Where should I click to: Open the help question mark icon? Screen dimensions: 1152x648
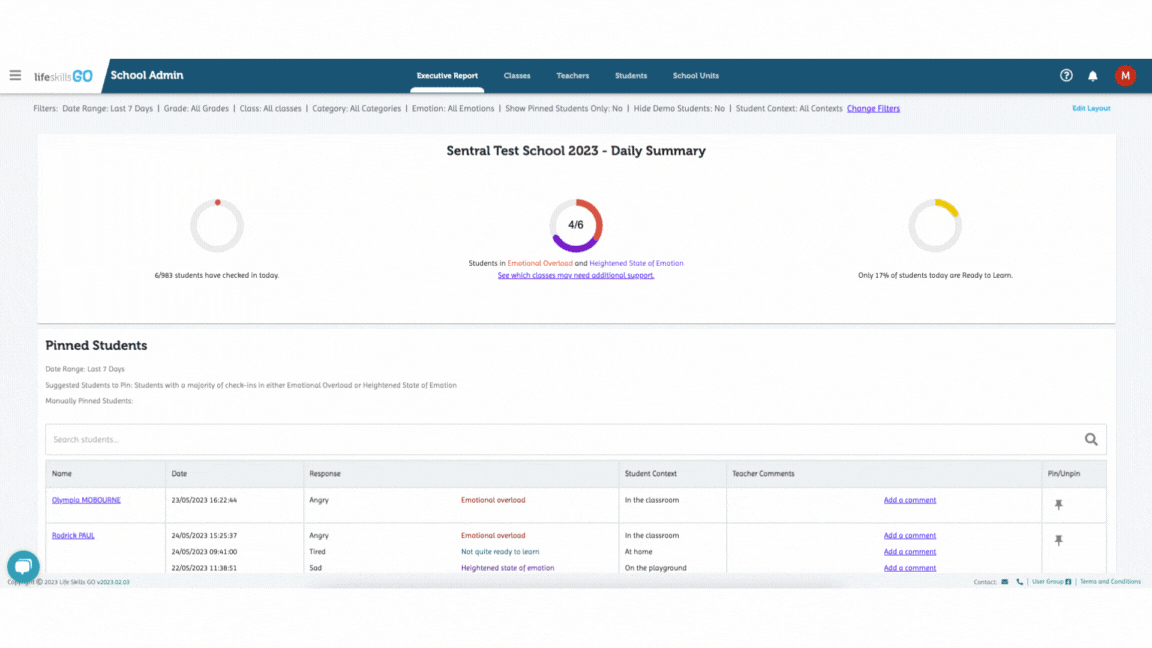tap(1066, 76)
